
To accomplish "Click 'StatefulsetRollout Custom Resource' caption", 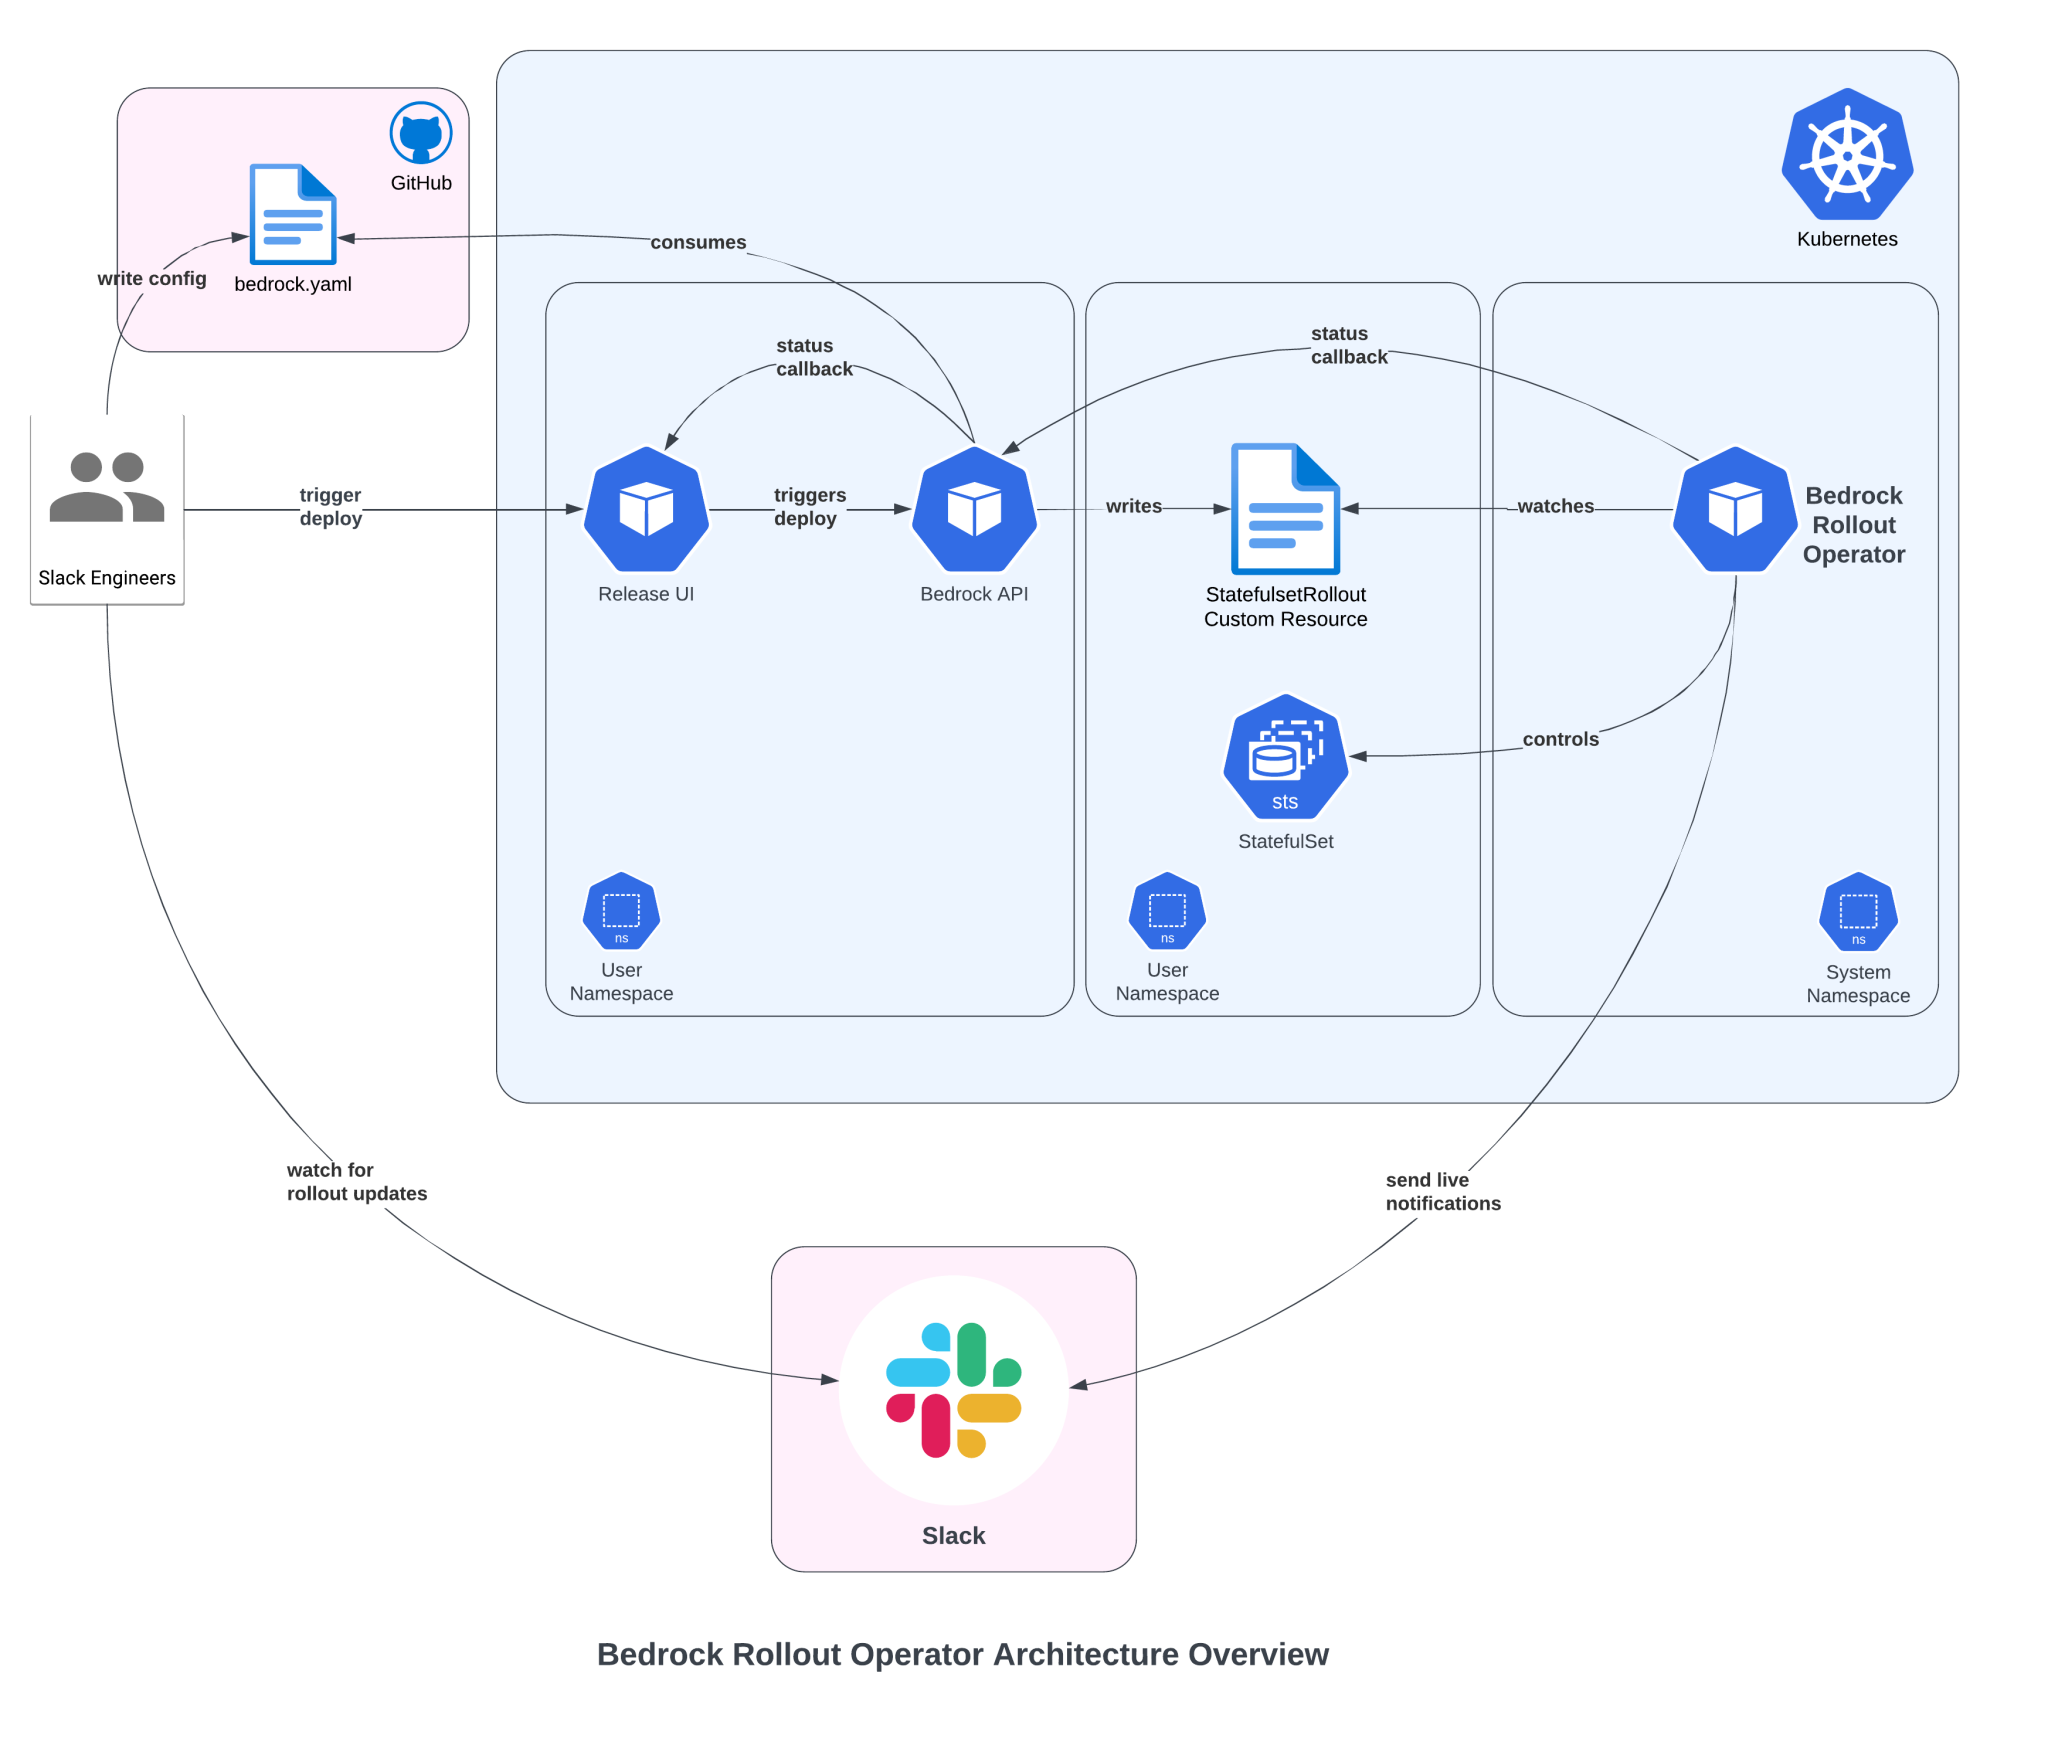I will point(1285,606).
